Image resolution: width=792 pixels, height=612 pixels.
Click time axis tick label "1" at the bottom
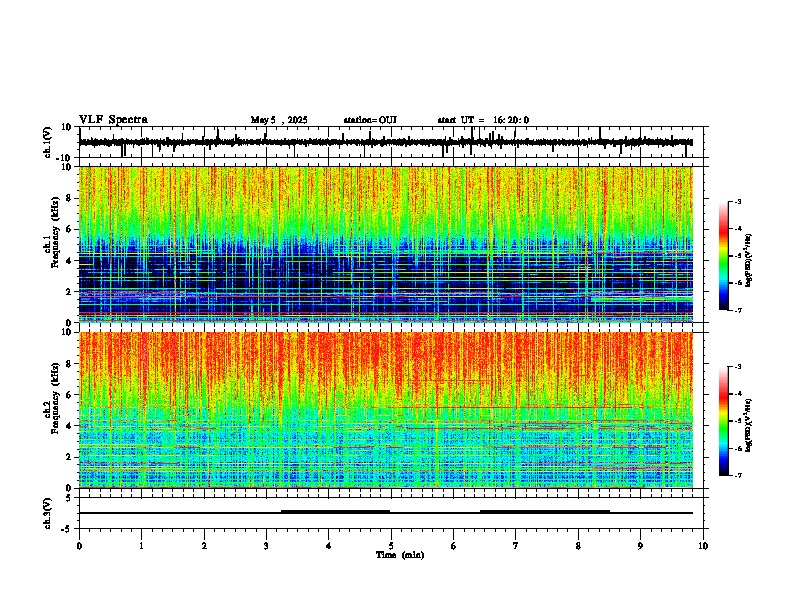[x=141, y=546]
